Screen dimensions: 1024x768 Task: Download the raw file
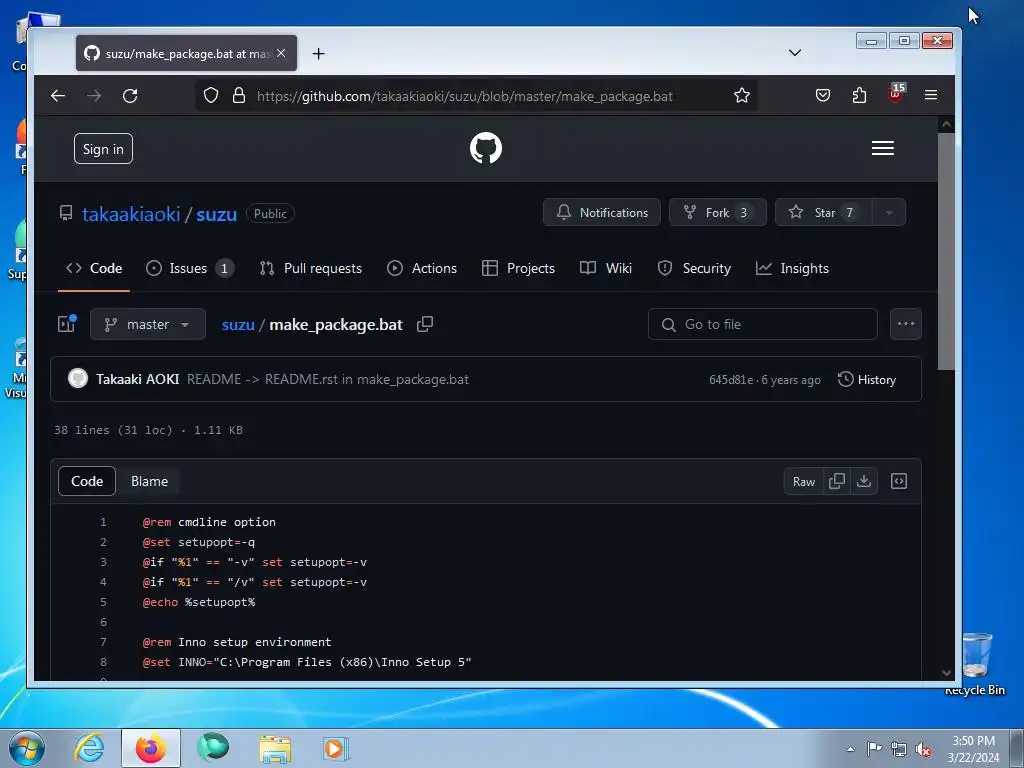864,481
